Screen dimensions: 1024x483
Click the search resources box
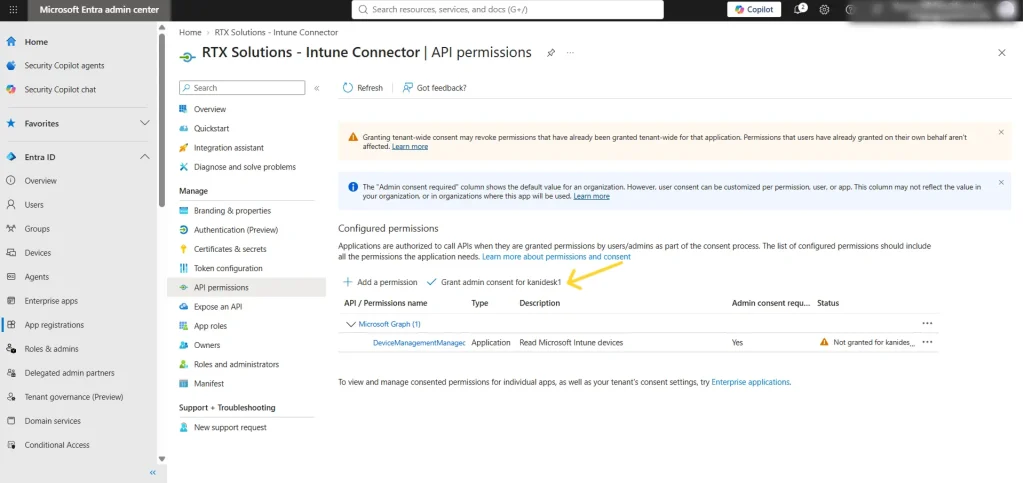coord(507,10)
